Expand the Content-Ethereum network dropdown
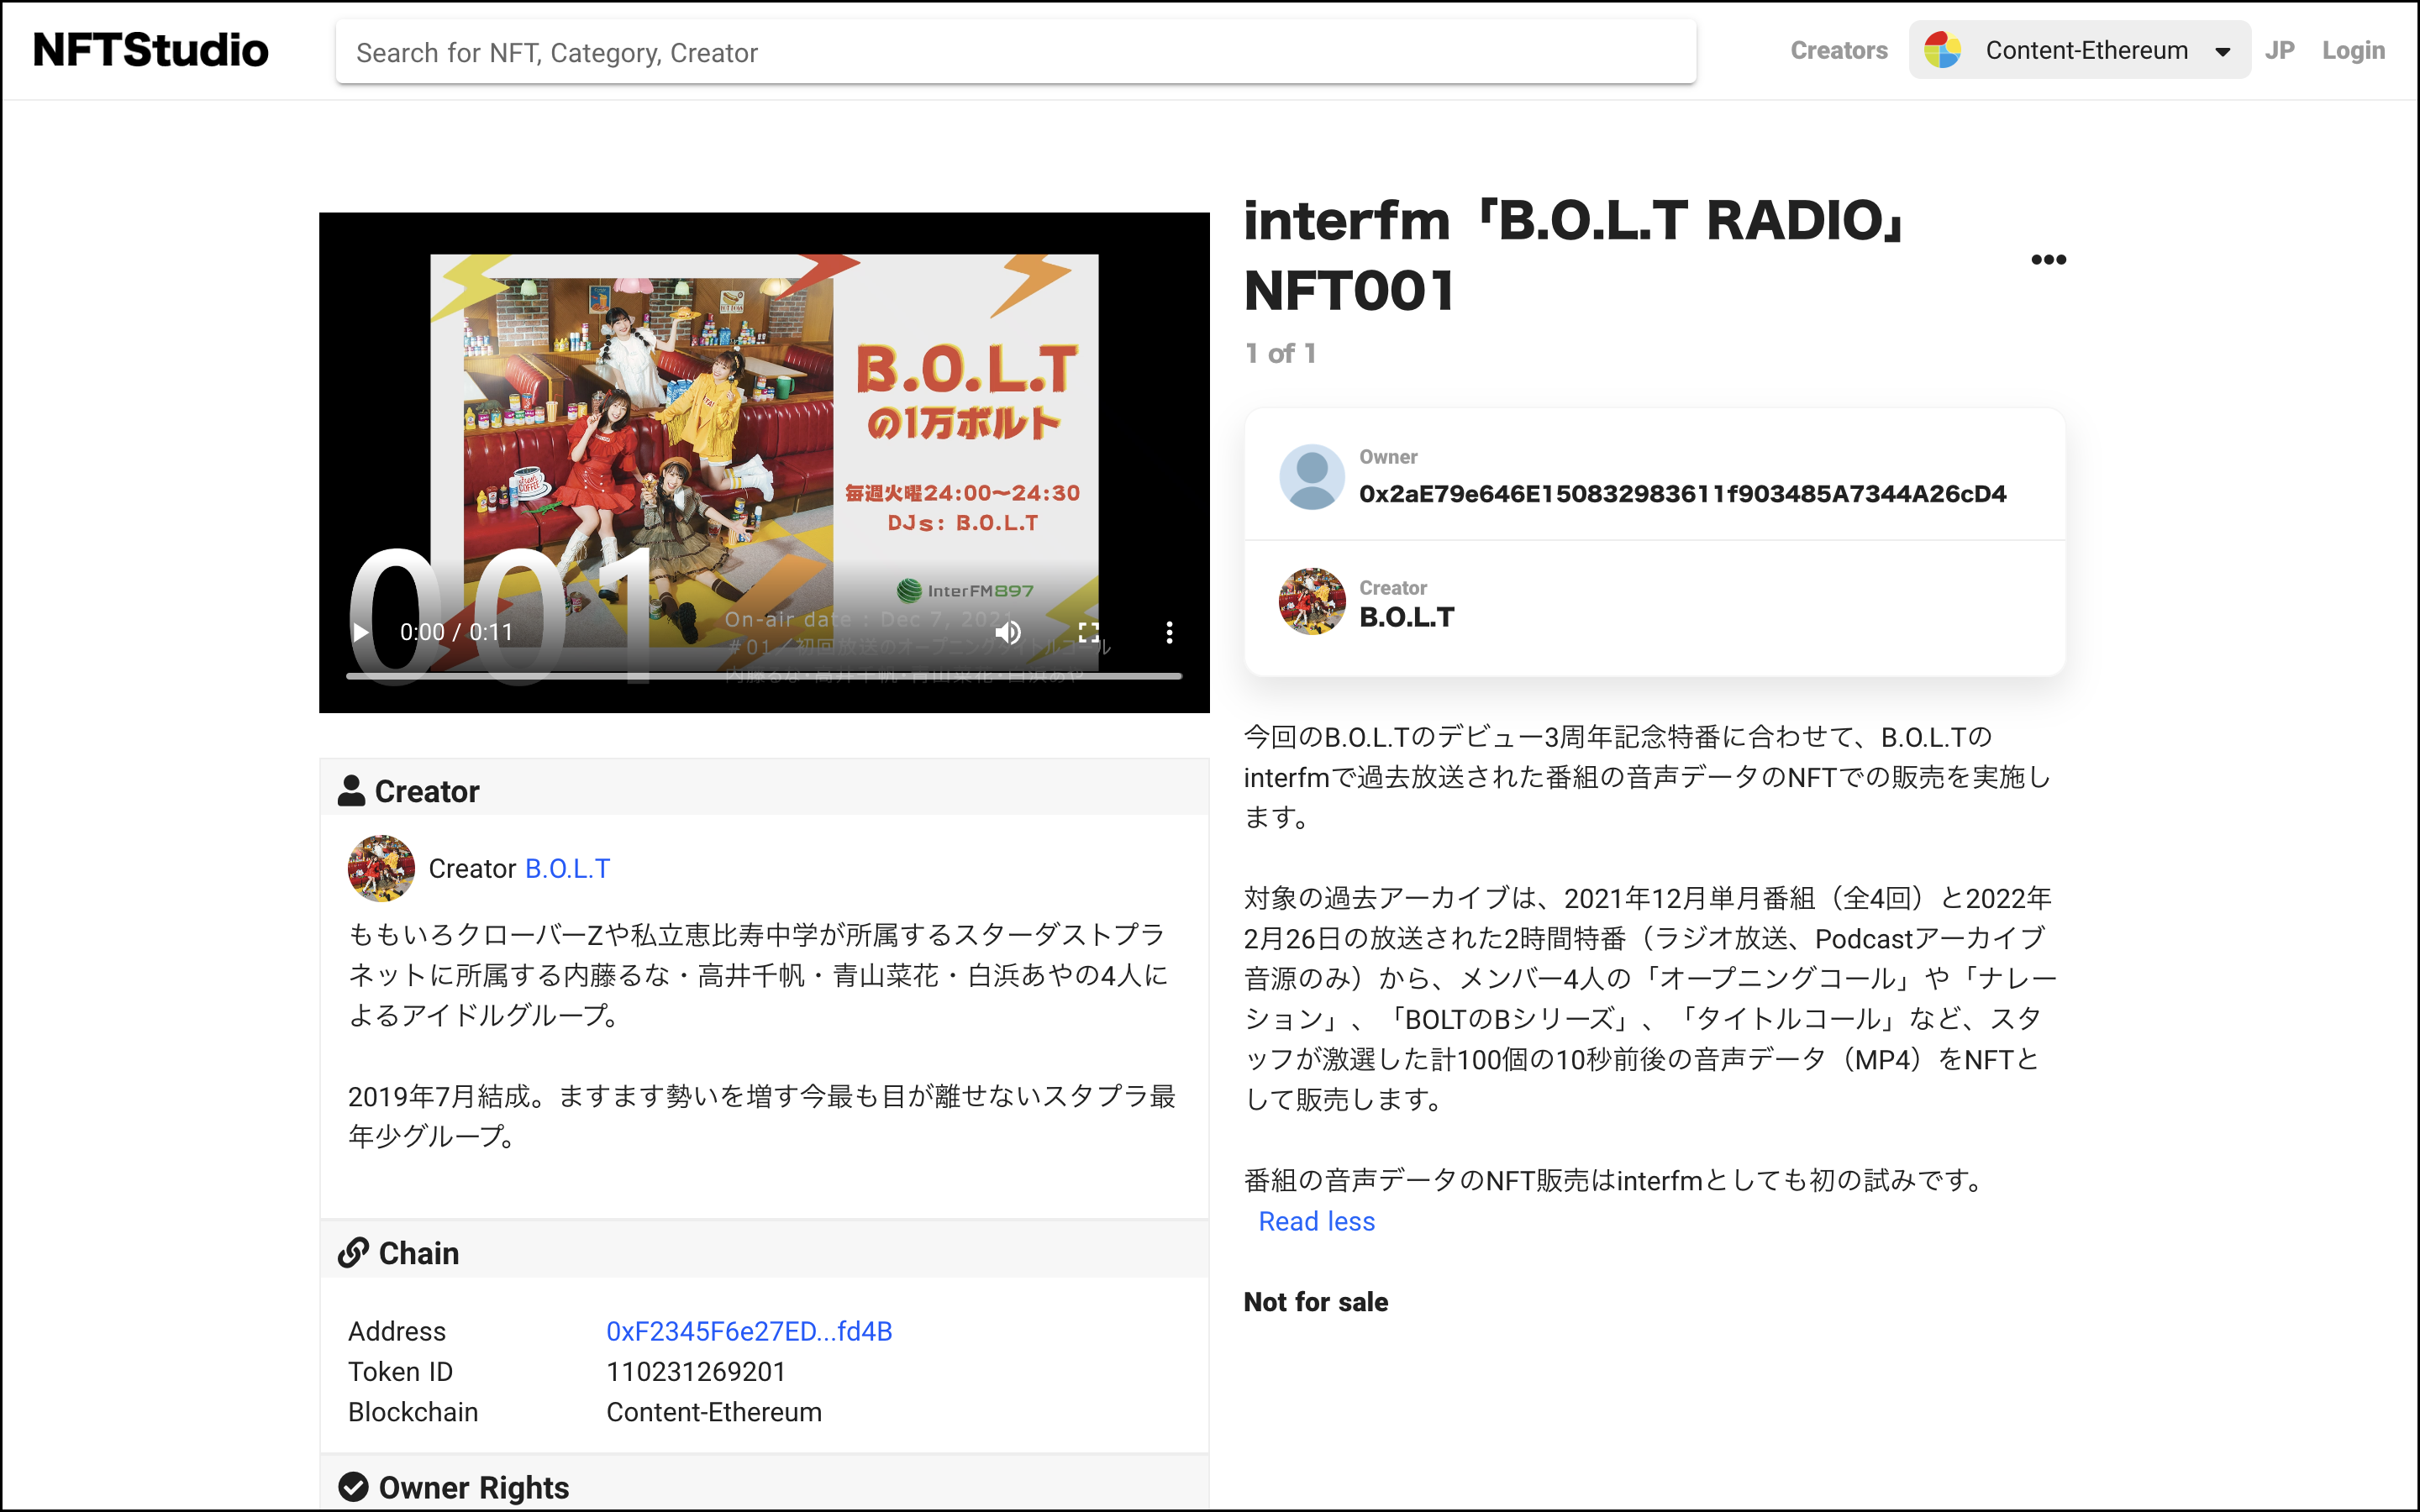The image size is (2420, 1512). (2222, 52)
